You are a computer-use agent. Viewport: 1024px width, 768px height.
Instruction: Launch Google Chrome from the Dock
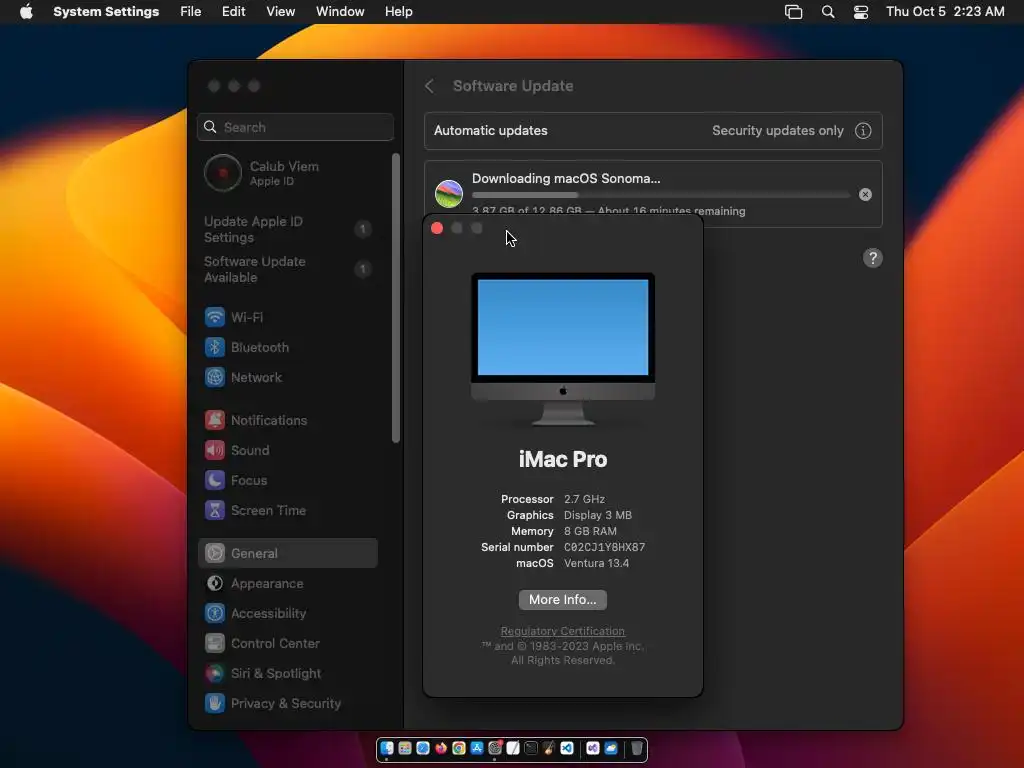459,748
